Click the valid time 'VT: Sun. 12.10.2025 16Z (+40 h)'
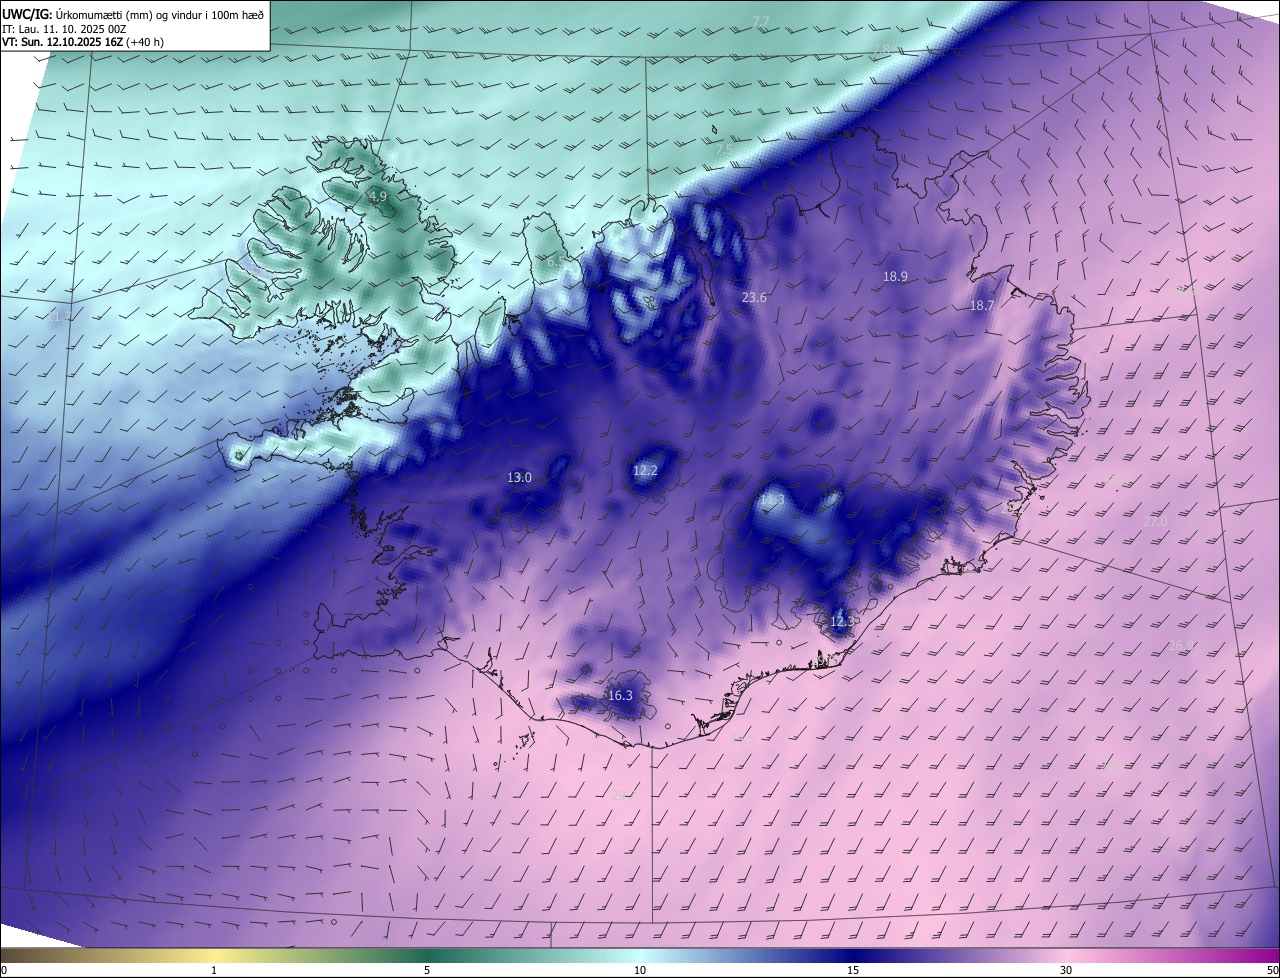Screen dimensions: 1280x978 [x=83, y=43]
